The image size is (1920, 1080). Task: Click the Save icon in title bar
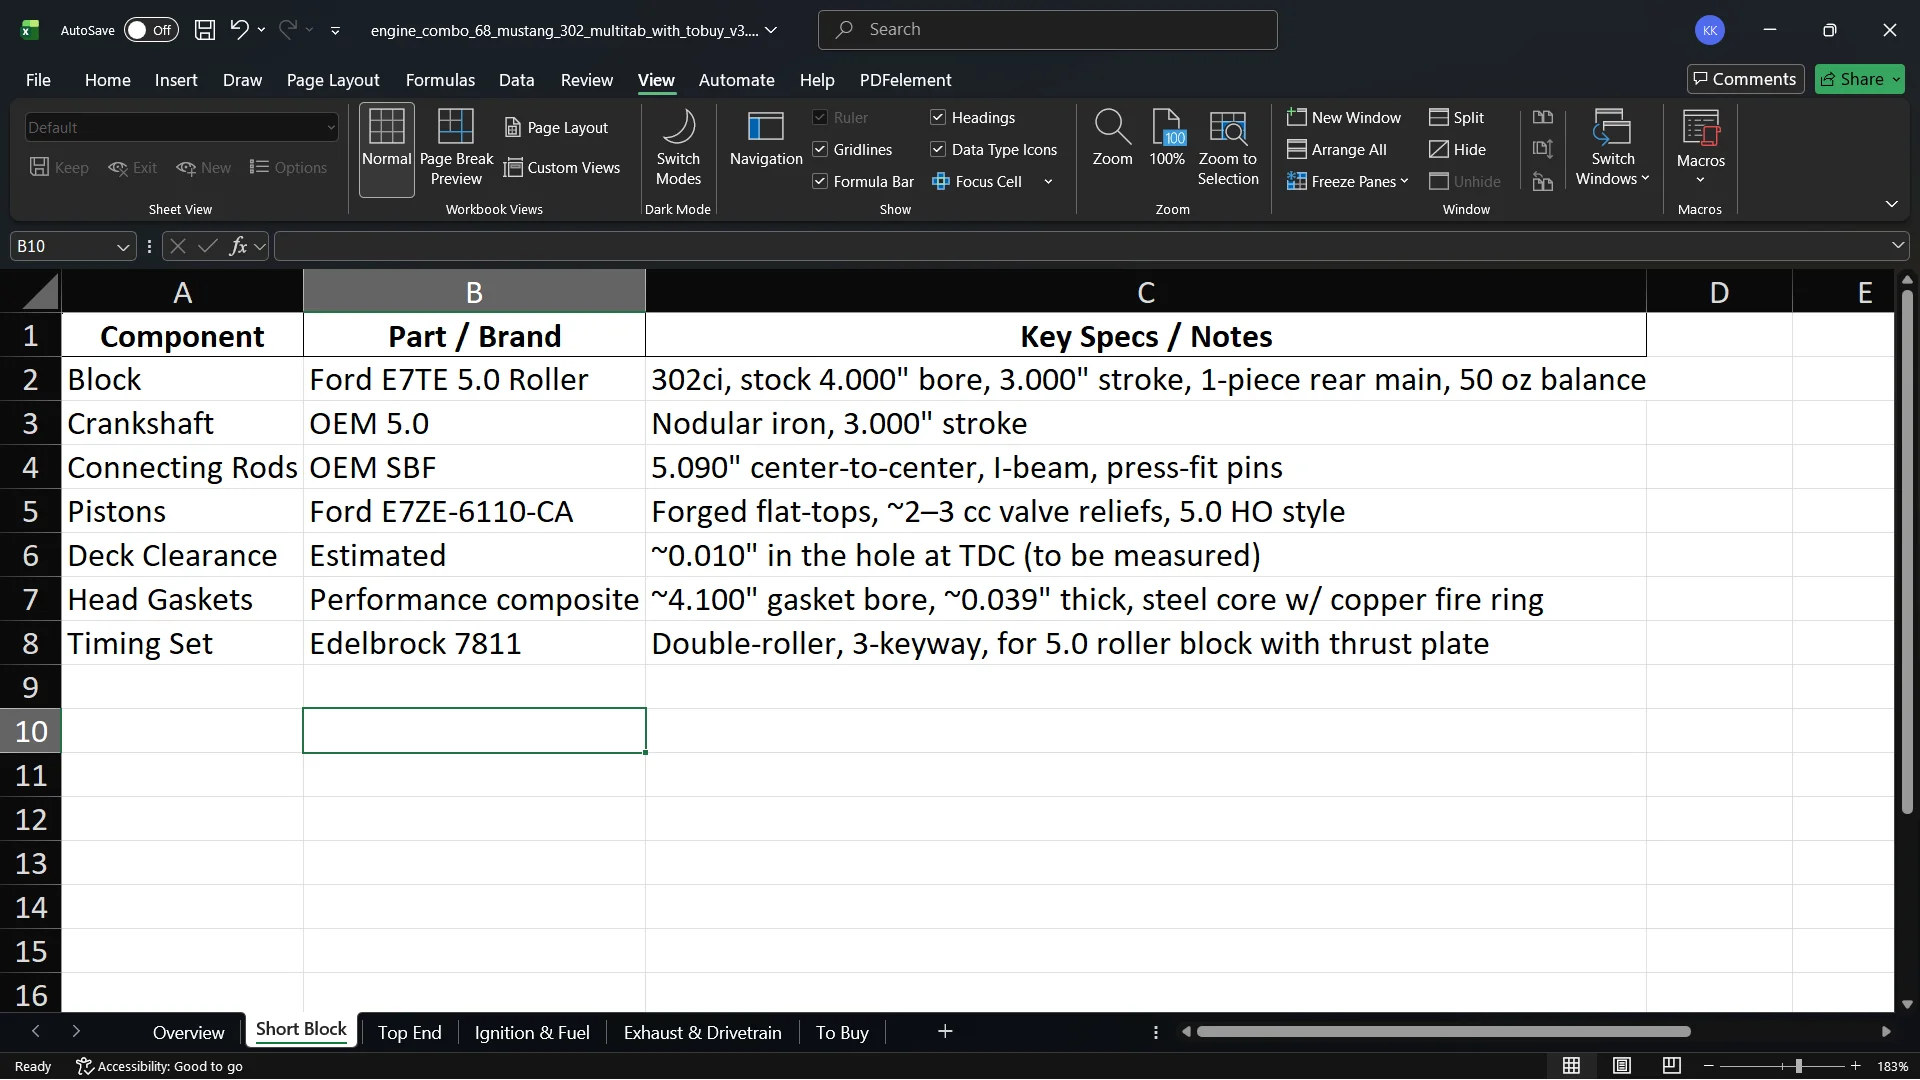tap(205, 30)
